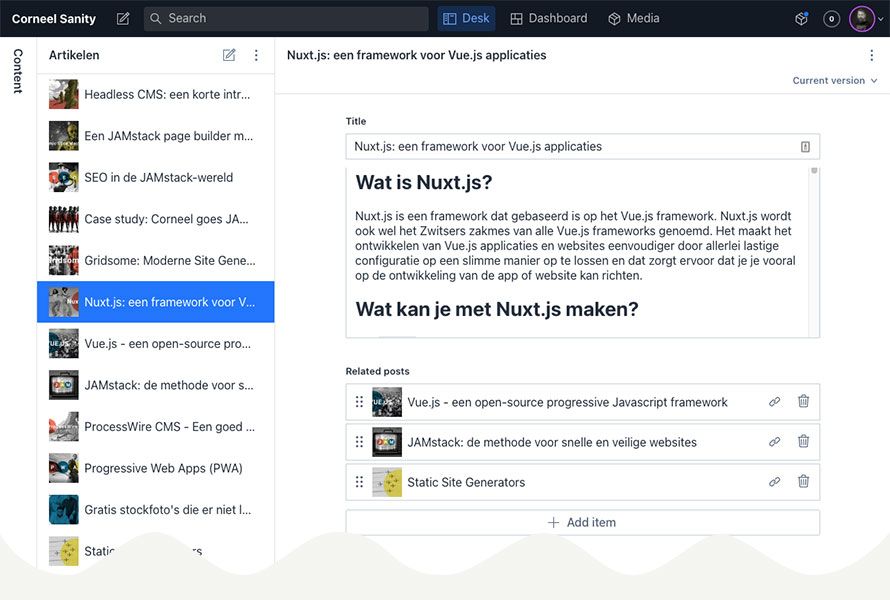Screen dimensions: 890x600
Task: Select Progressive Web Apps (PWA) article
Action: coord(156,467)
